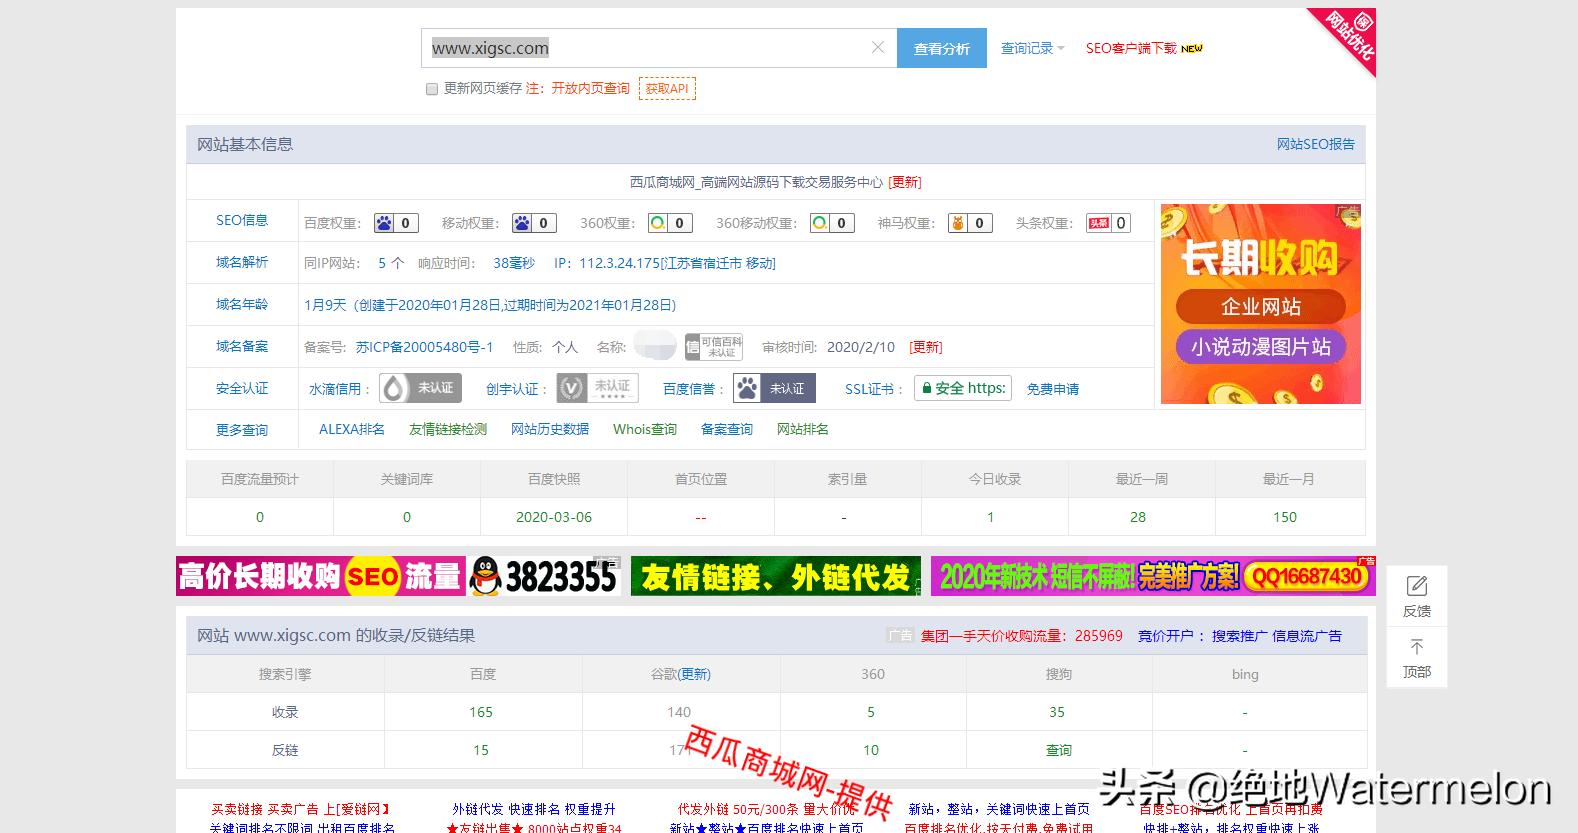Click the 获取API button
Screen dimensions: 1578x833
pos(667,89)
